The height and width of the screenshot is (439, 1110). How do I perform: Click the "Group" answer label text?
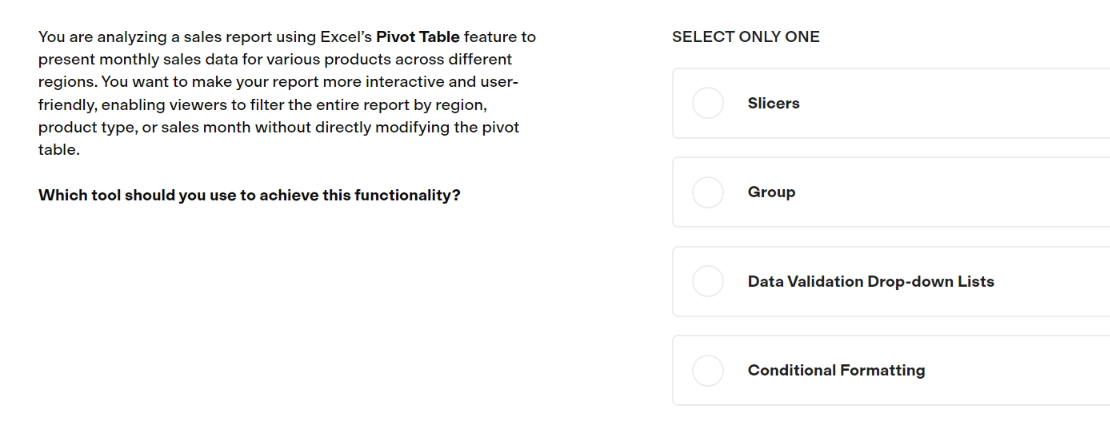click(771, 193)
